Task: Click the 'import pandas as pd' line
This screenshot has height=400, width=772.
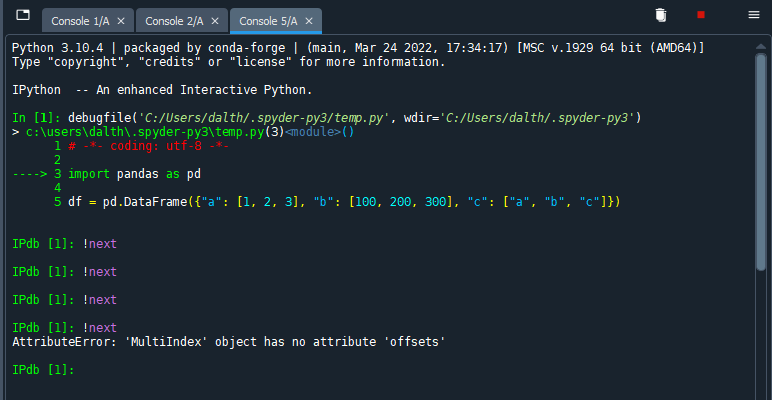Action: pyautogui.click(x=134, y=174)
